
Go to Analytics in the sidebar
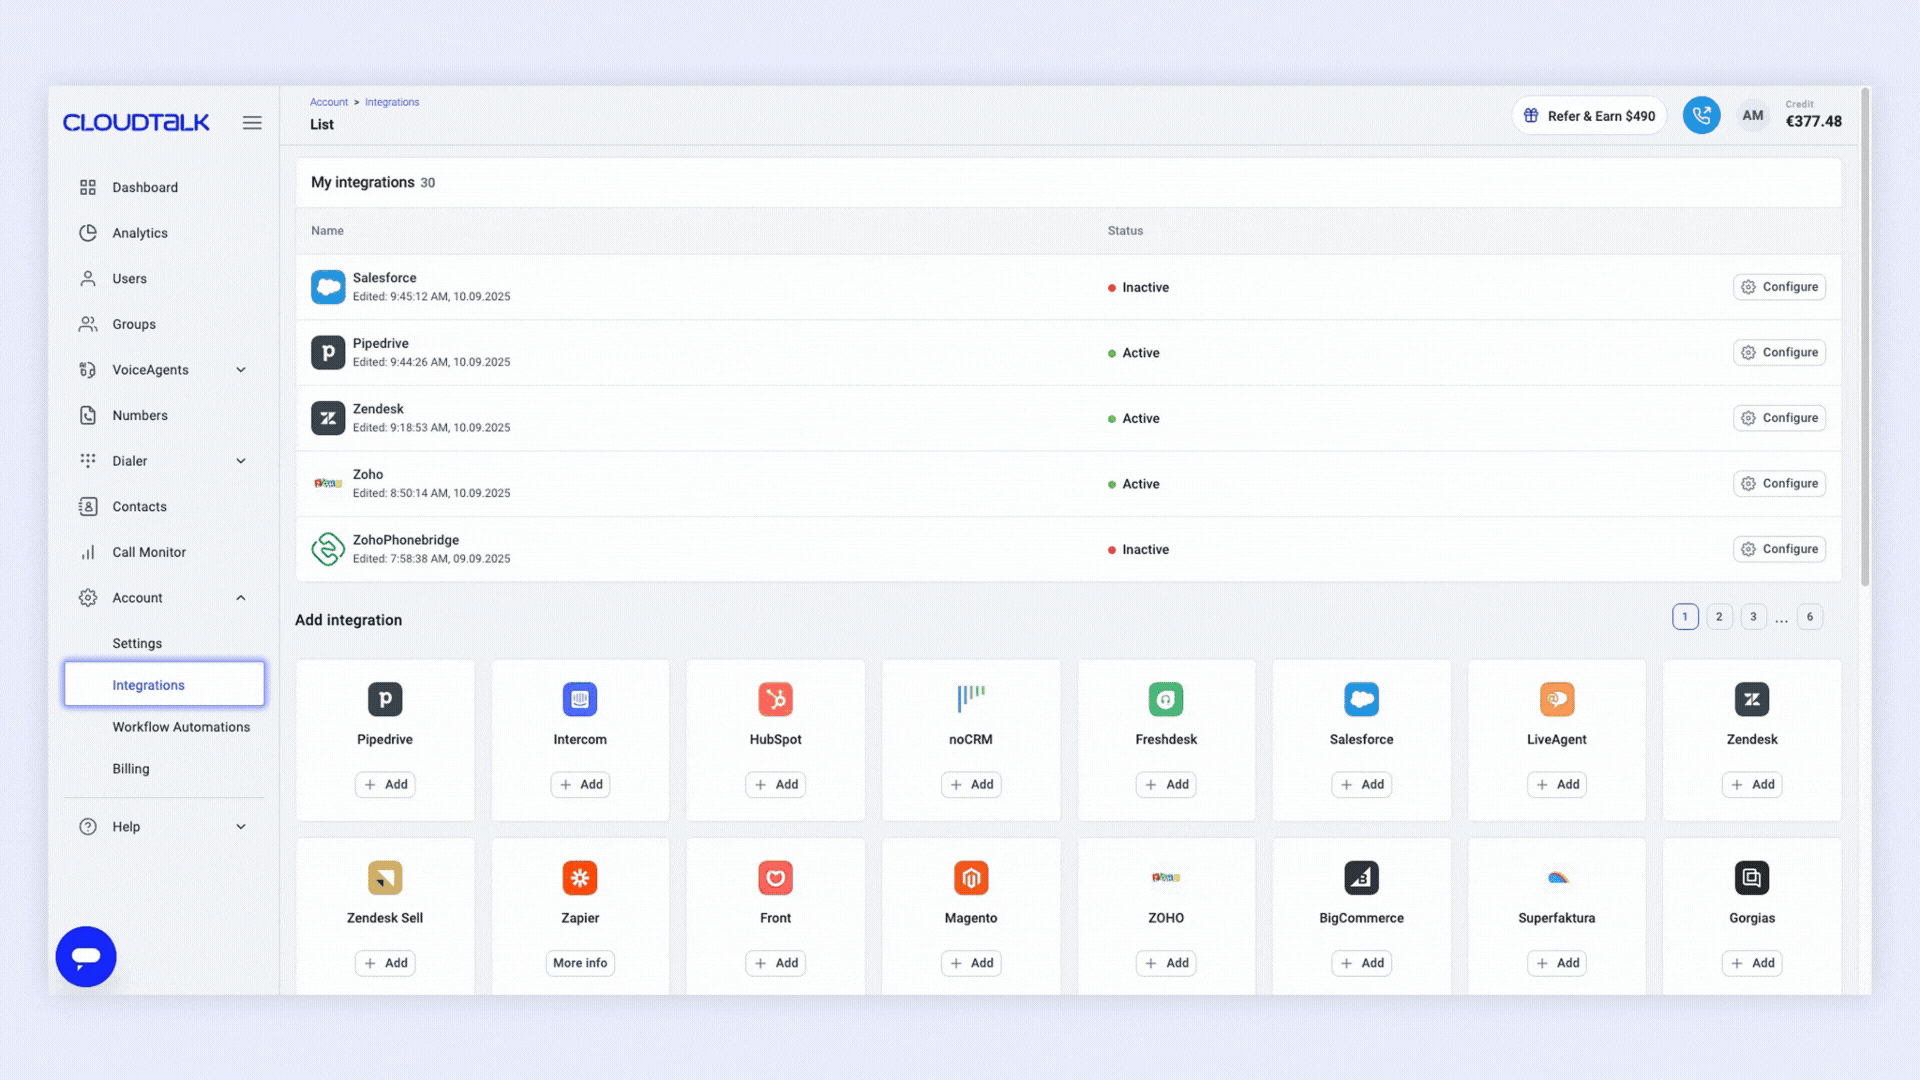click(x=140, y=233)
